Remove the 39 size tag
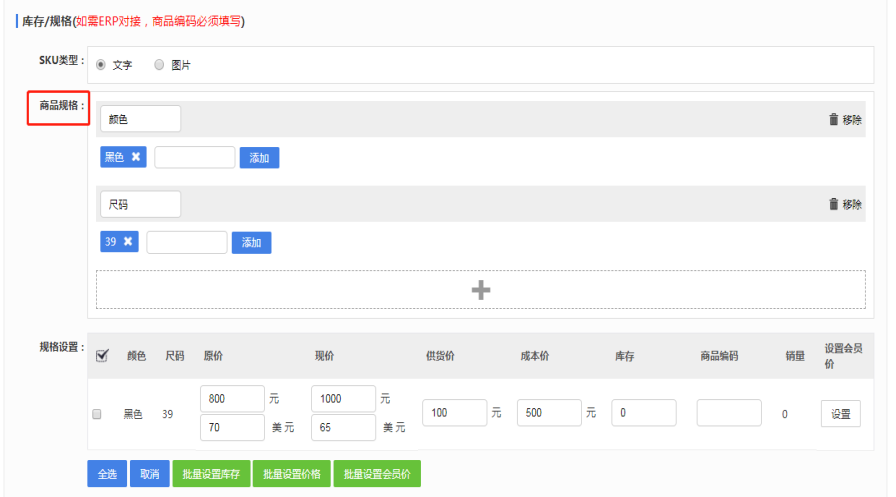This screenshot has height=497, width=896. point(128,242)
